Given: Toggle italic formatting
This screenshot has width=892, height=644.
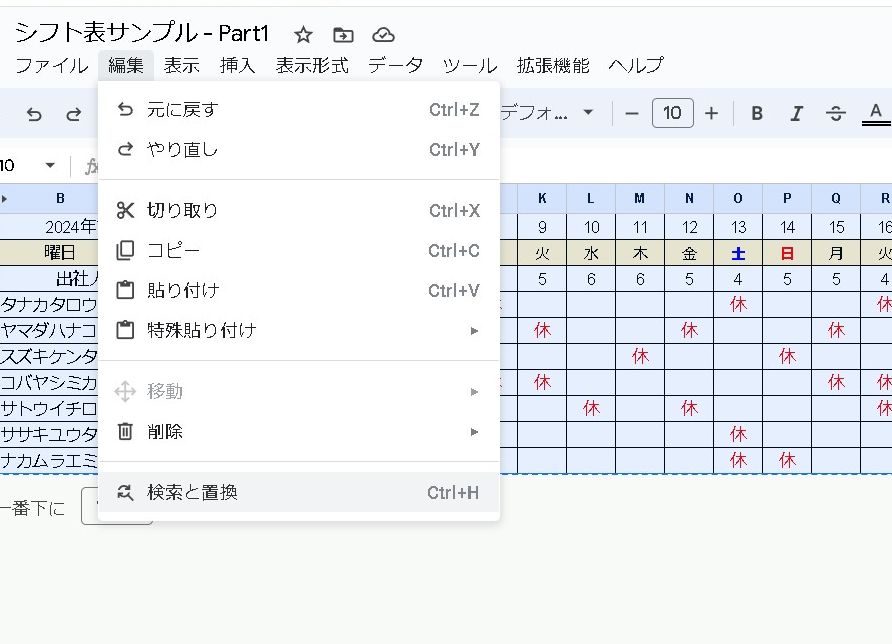Looking at the screenshot, I should coord(796,113).
